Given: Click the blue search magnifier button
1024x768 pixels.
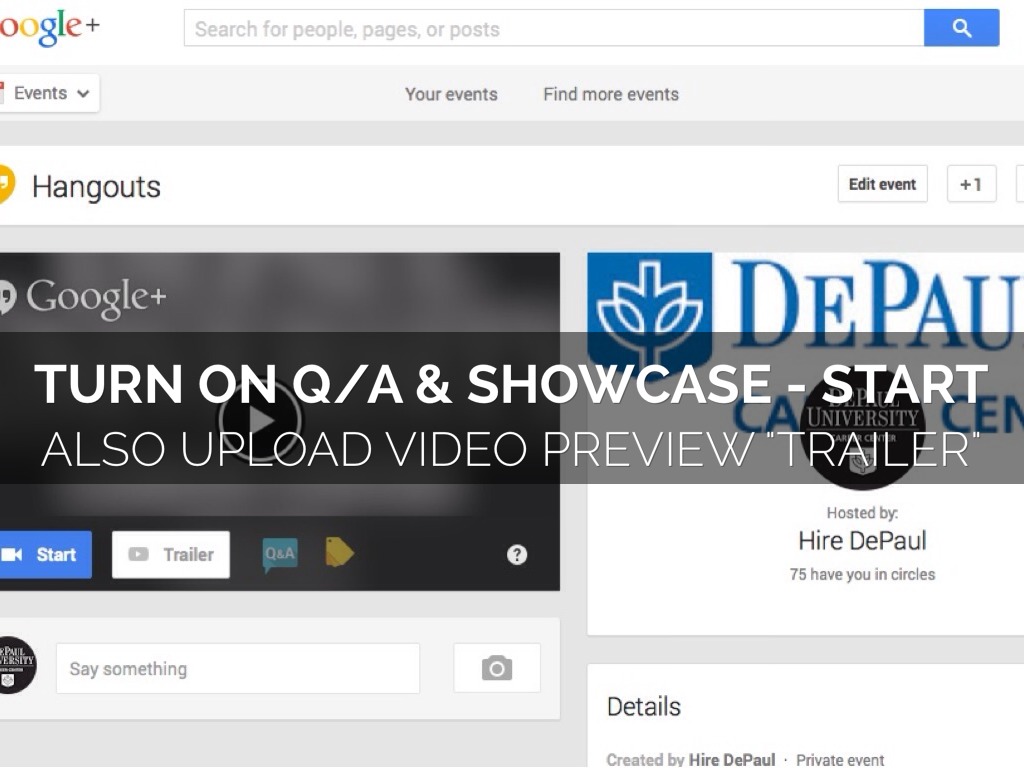Looking at the screenshot, I should pyautogui.click(x=961, y=29).
